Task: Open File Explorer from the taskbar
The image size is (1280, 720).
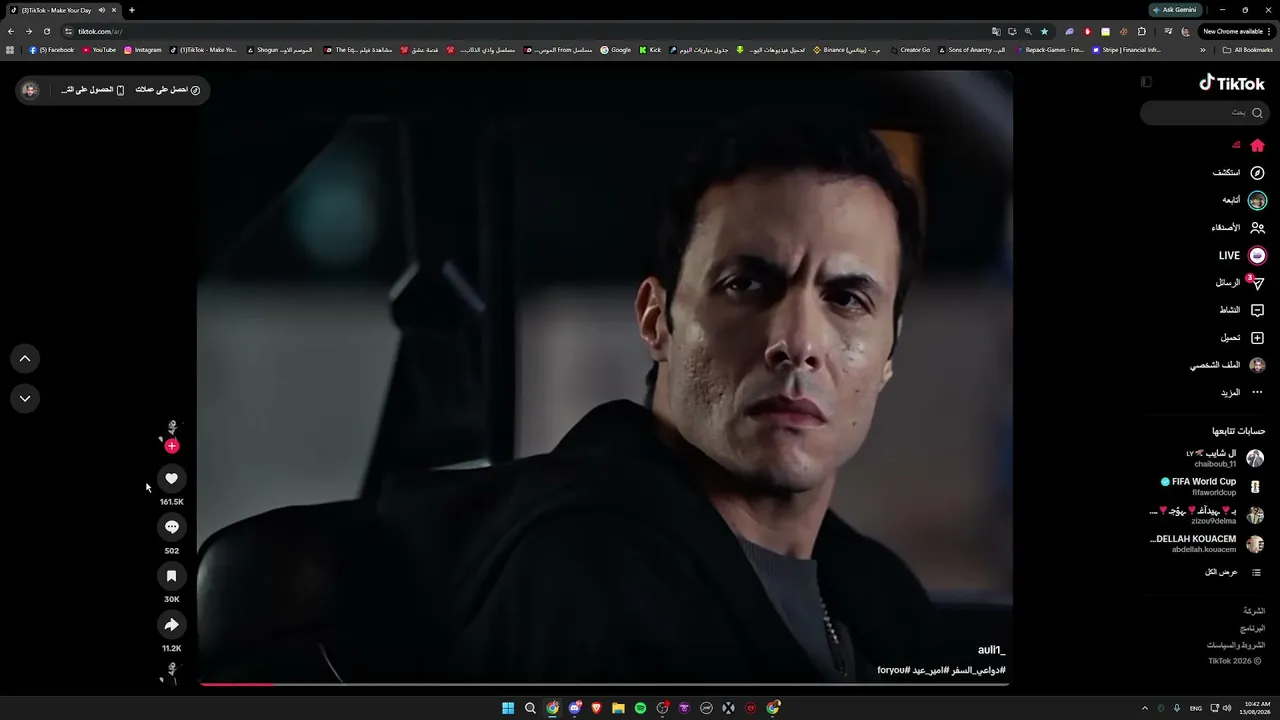Action: coord(618,708)
